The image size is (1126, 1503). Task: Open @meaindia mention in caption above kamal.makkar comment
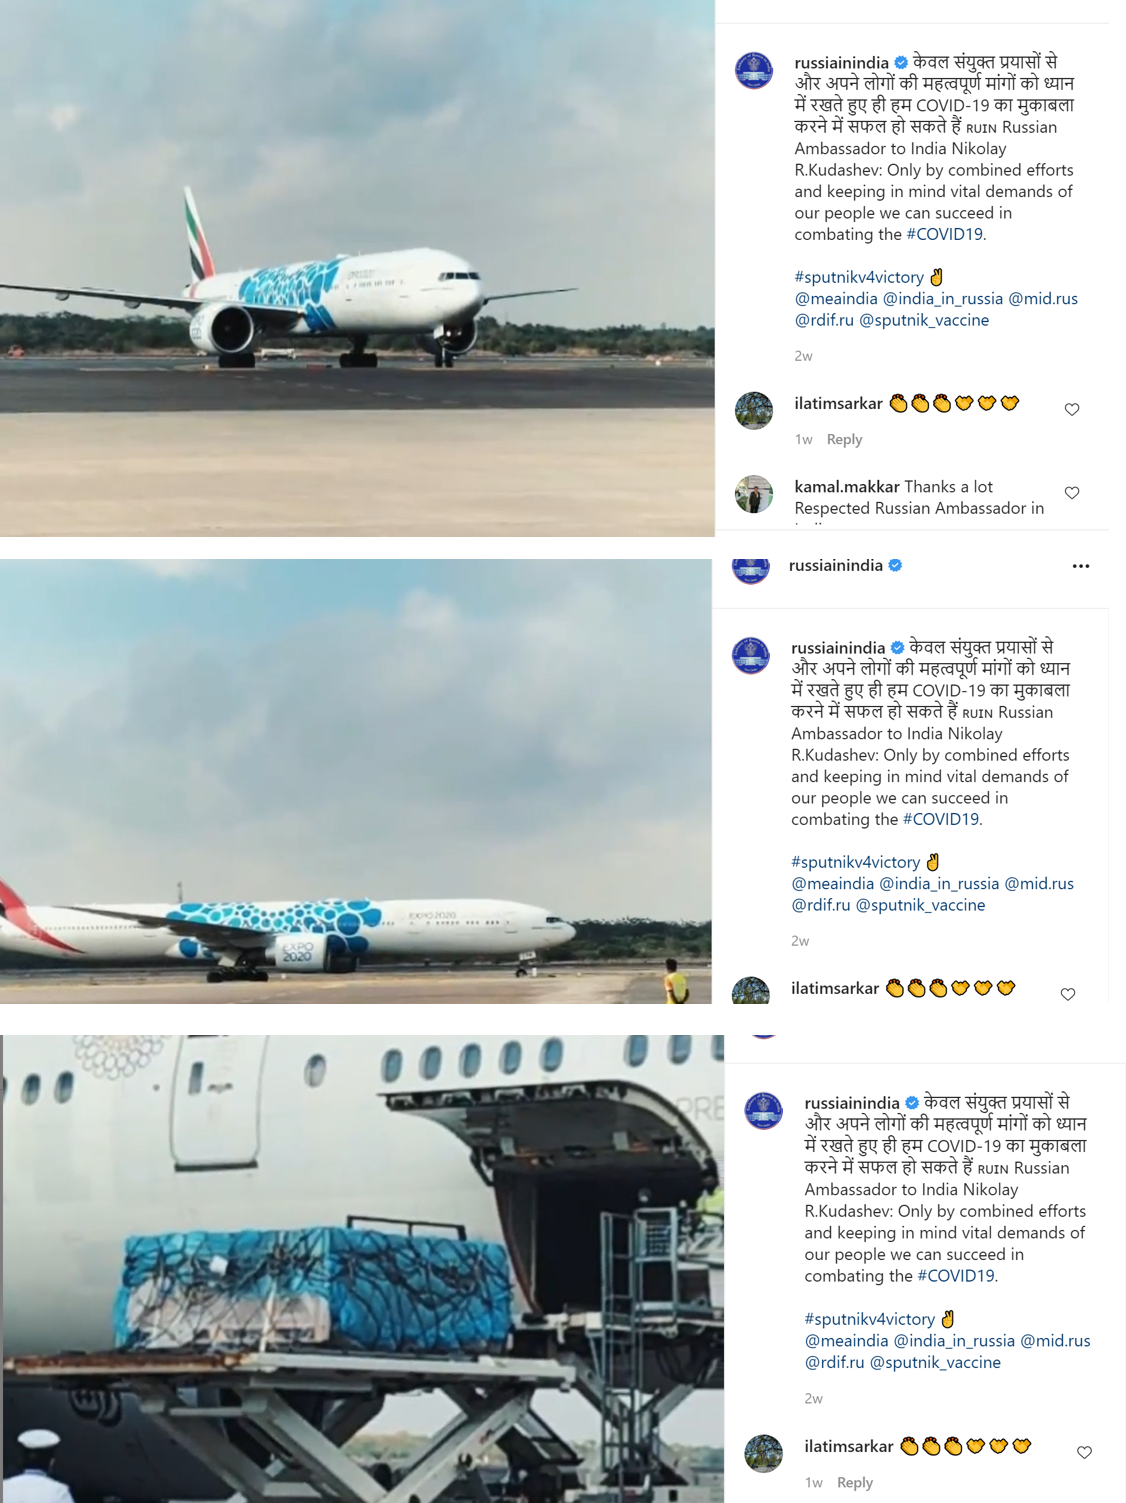836,299
